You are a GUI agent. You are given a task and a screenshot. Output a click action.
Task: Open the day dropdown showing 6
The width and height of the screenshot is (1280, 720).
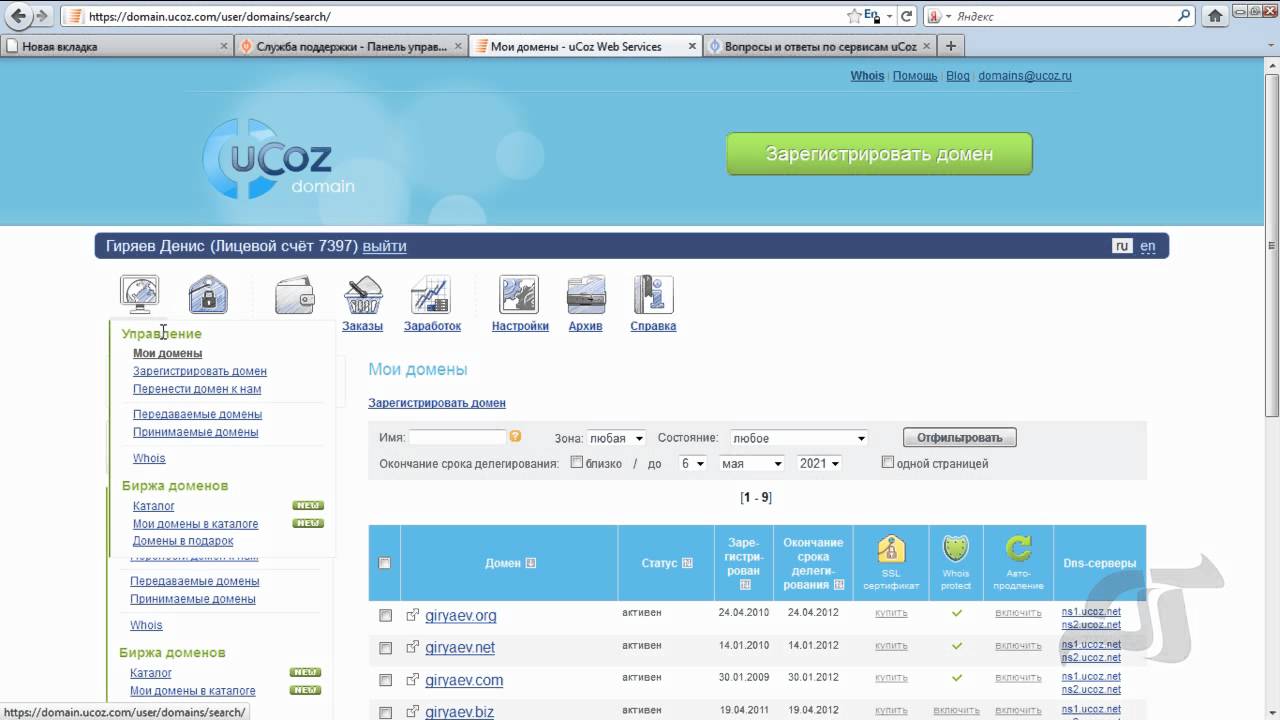[x=693, y=463]
